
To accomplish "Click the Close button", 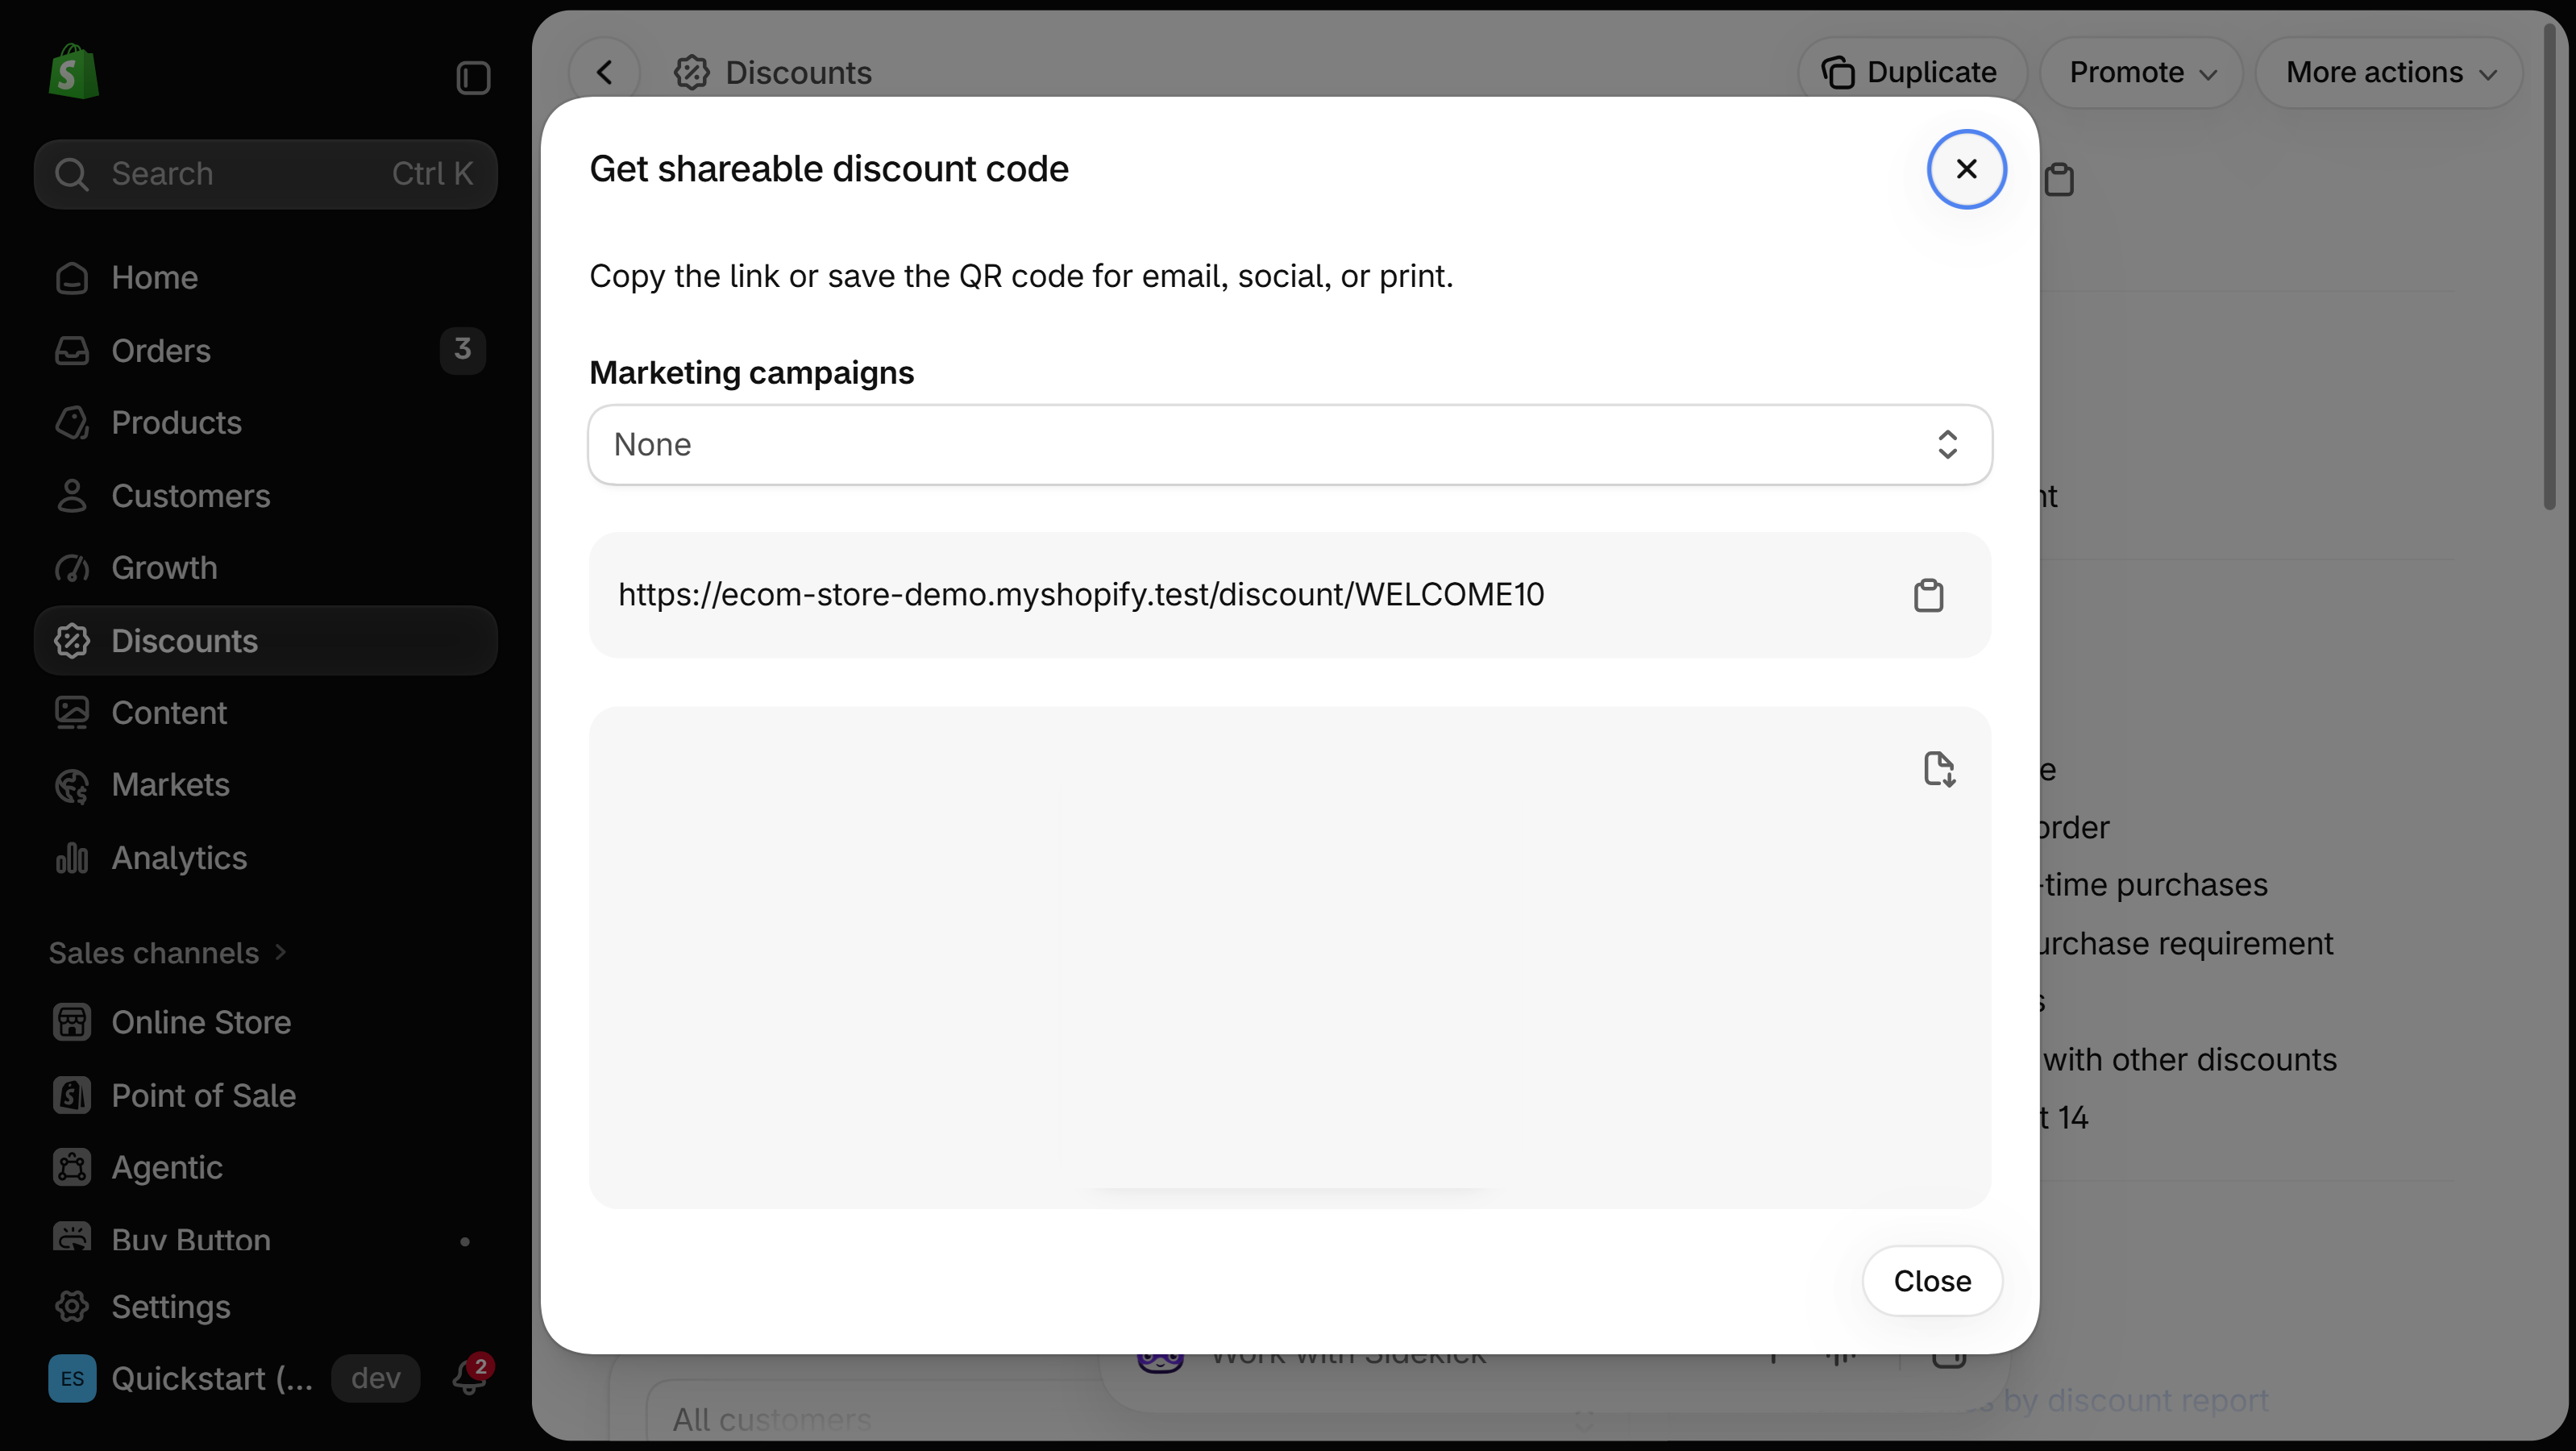I will (1932, 1281).
